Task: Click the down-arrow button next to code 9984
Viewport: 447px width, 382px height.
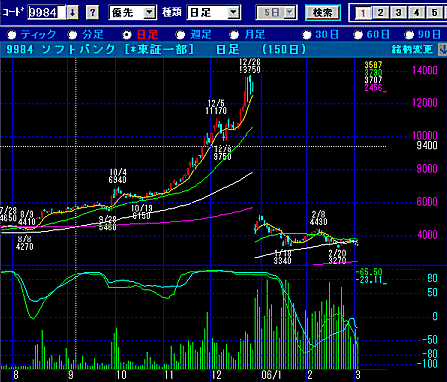Action: click(x=72, y=13)
